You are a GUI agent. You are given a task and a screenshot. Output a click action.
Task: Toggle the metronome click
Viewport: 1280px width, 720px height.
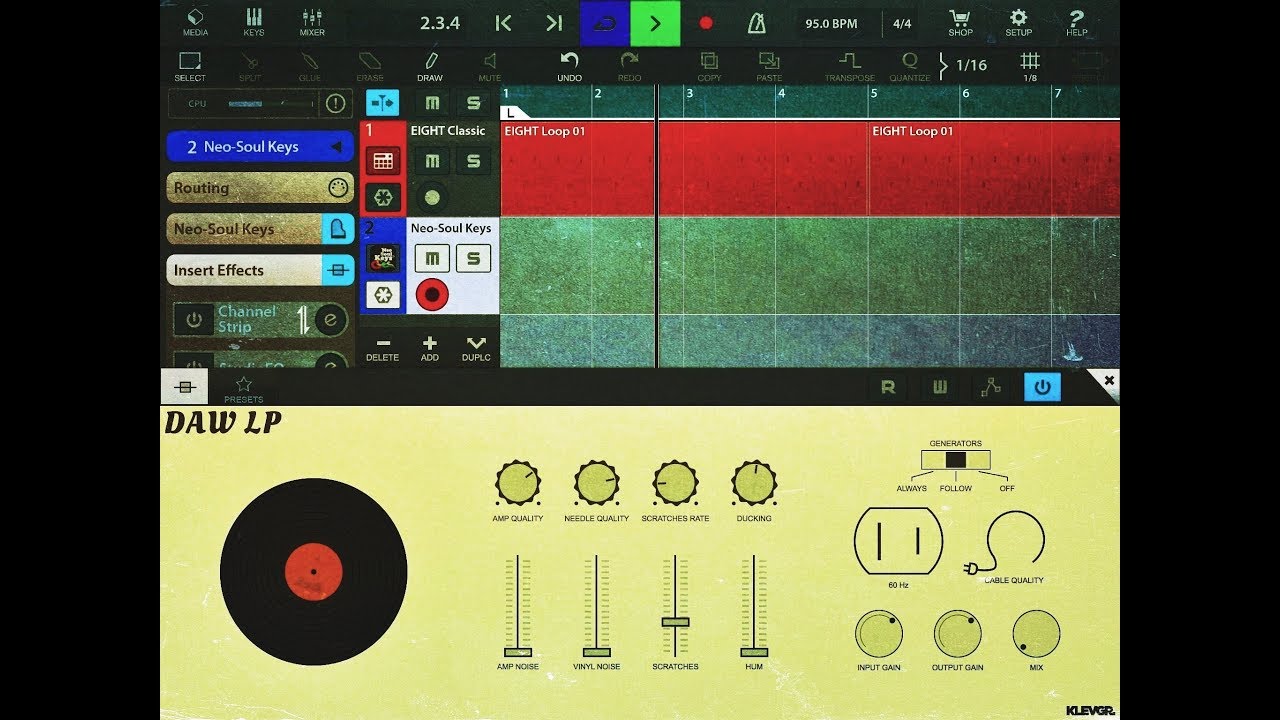[757, 23]
